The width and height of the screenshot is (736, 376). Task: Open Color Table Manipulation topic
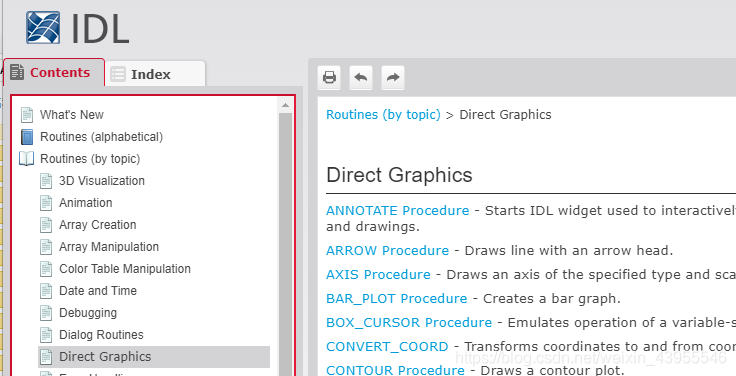click(x=125, y=269)
